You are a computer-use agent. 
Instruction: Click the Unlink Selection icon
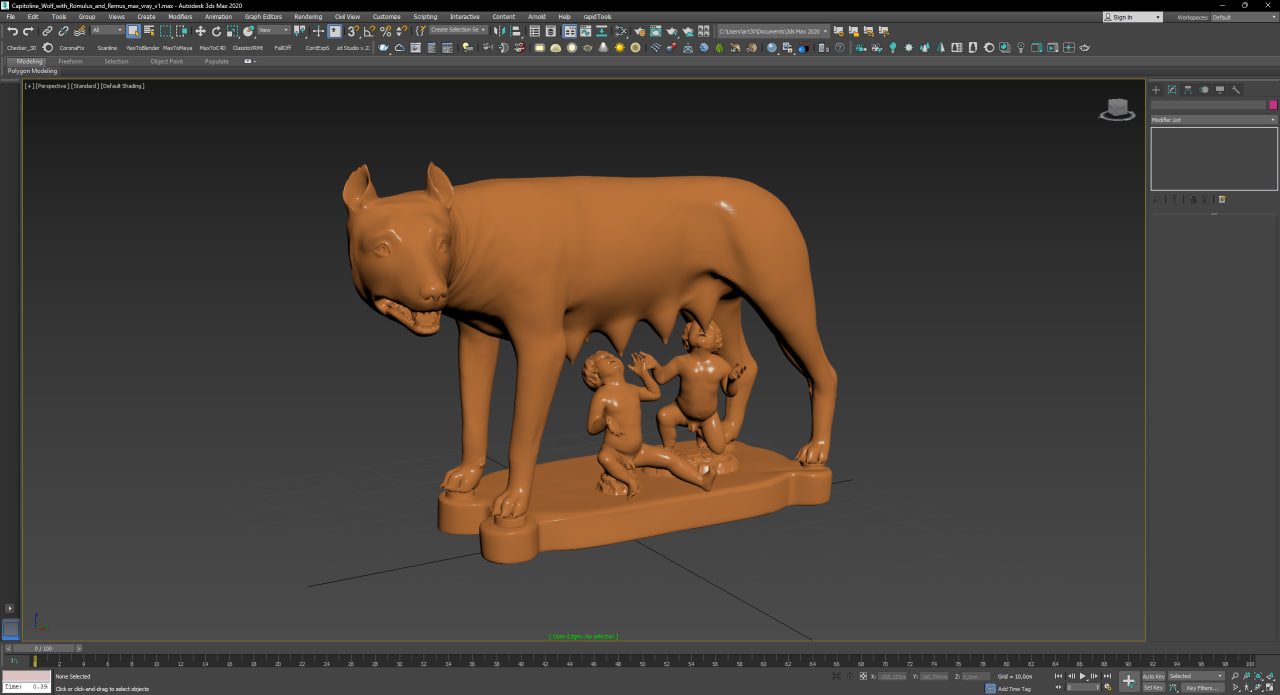coord(63,31)
